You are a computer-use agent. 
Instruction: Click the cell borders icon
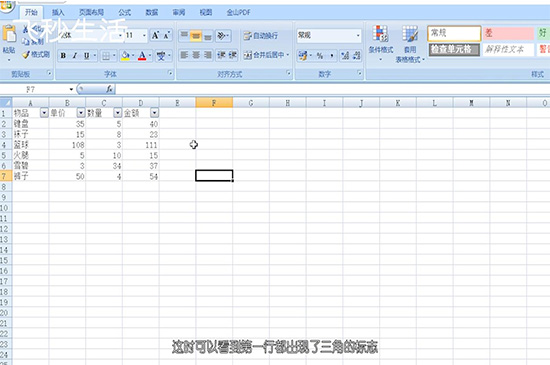tap(106, 55)
